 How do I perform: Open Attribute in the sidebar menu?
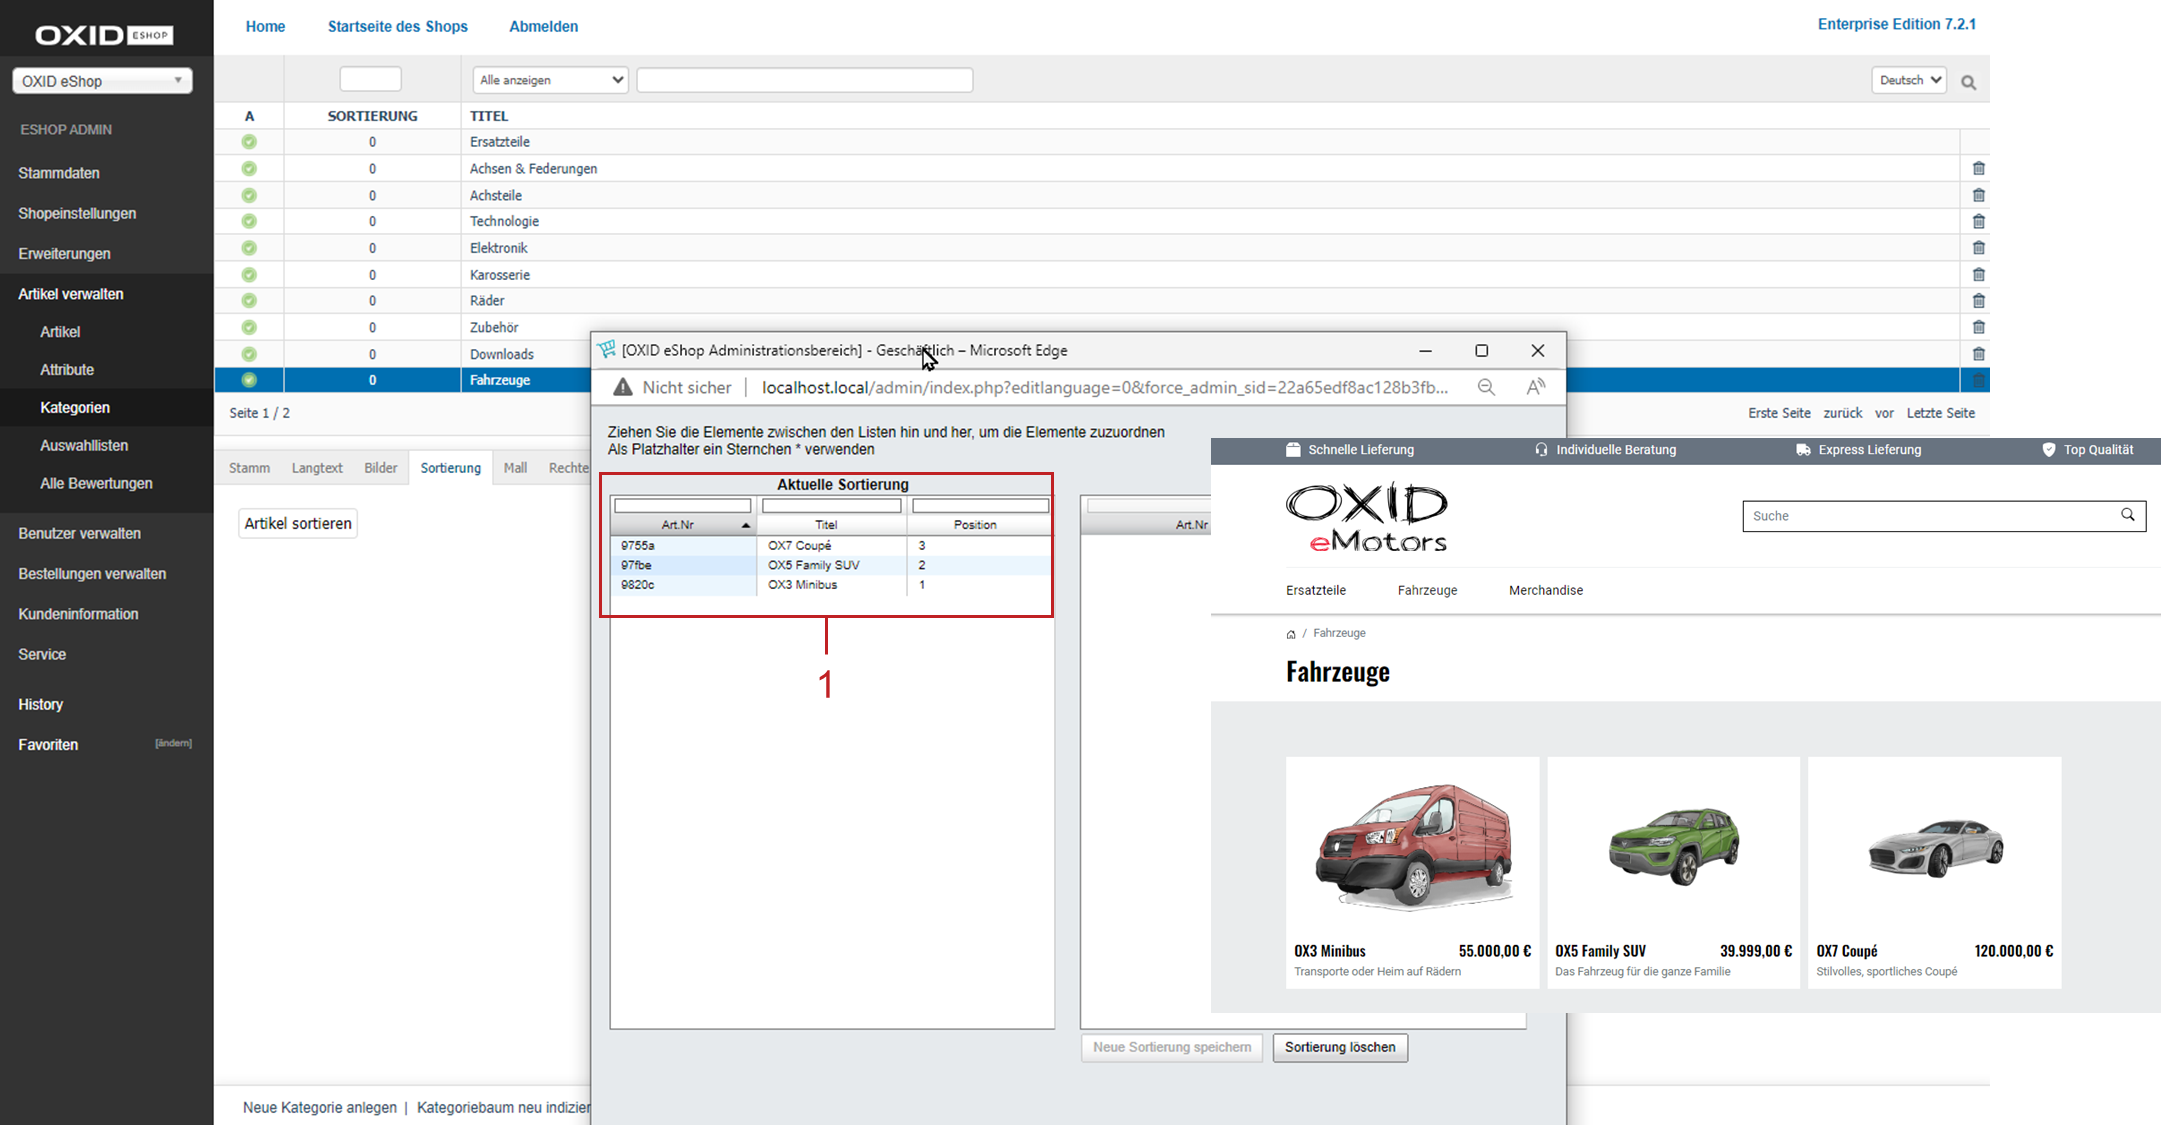tap(67, 370)
